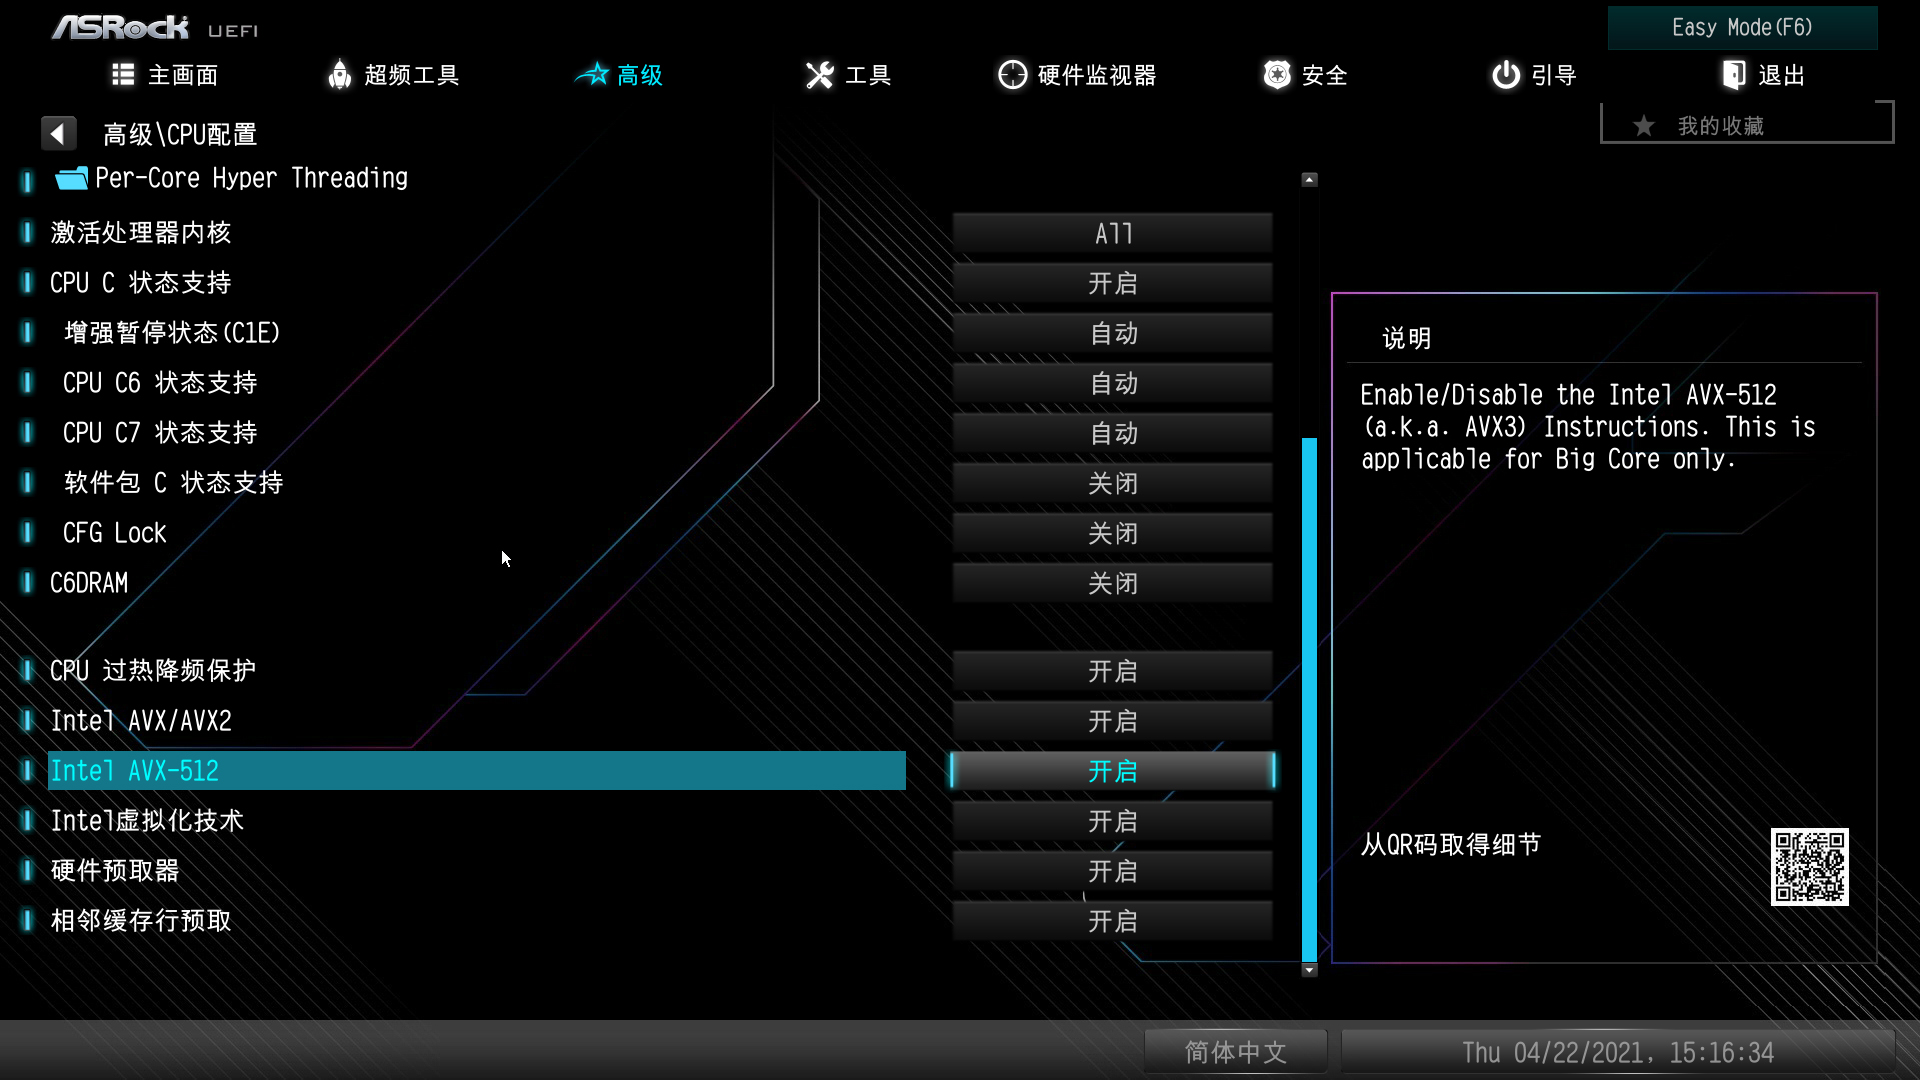1920x1080 pixels.
Task: Click the 退出 door icon
Action: (1734, 75)
